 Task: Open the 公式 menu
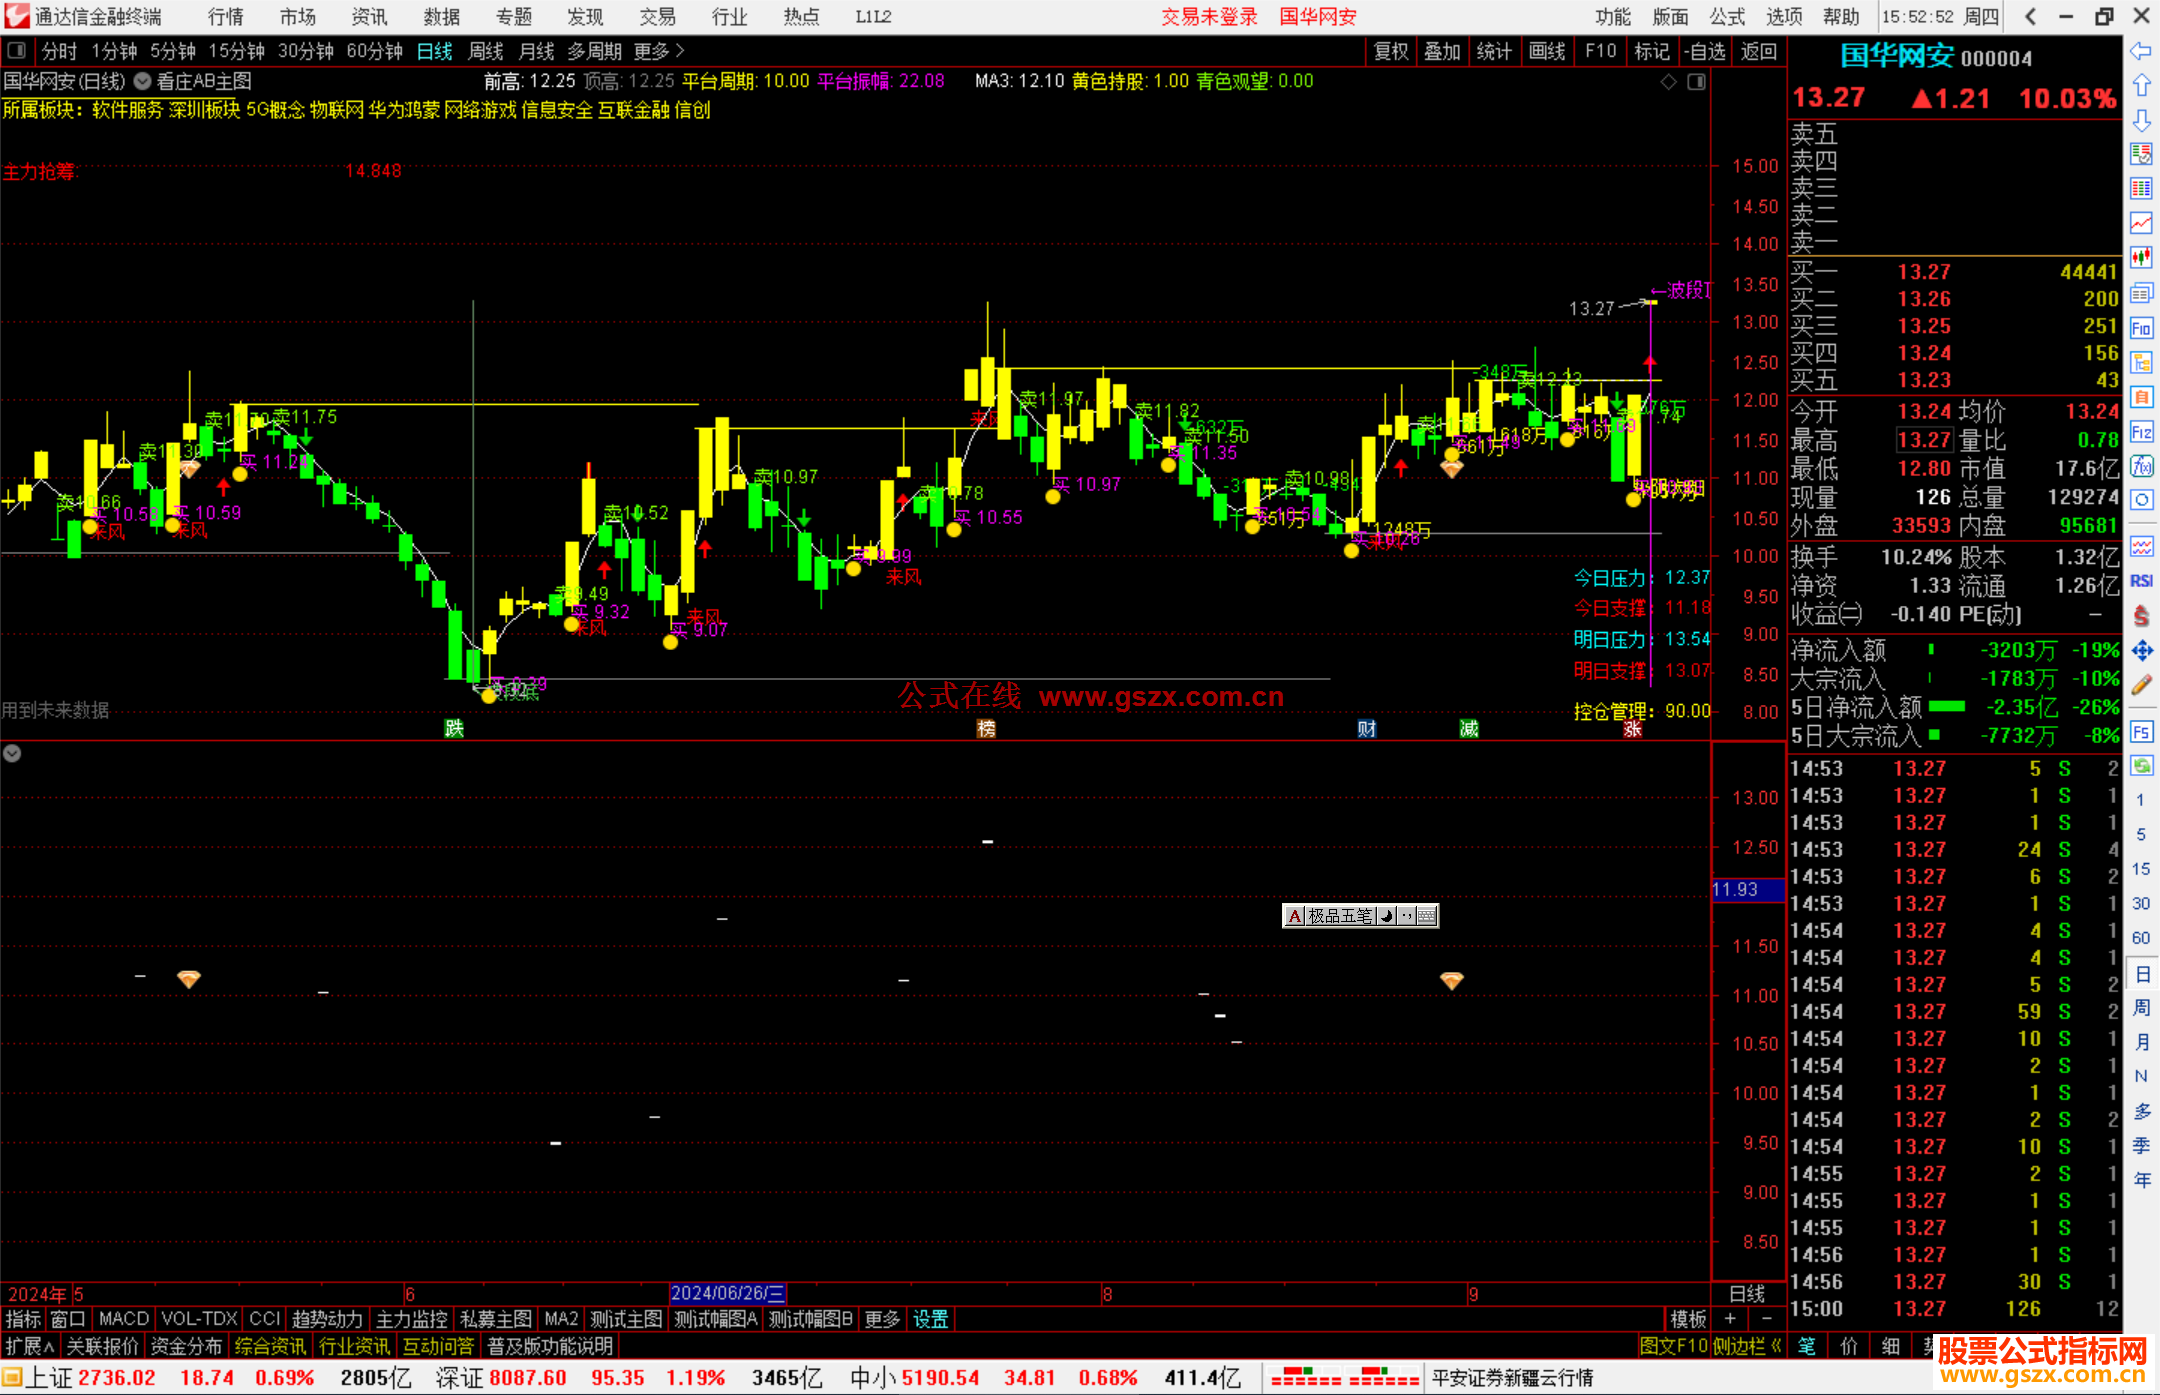(1727, 16)
